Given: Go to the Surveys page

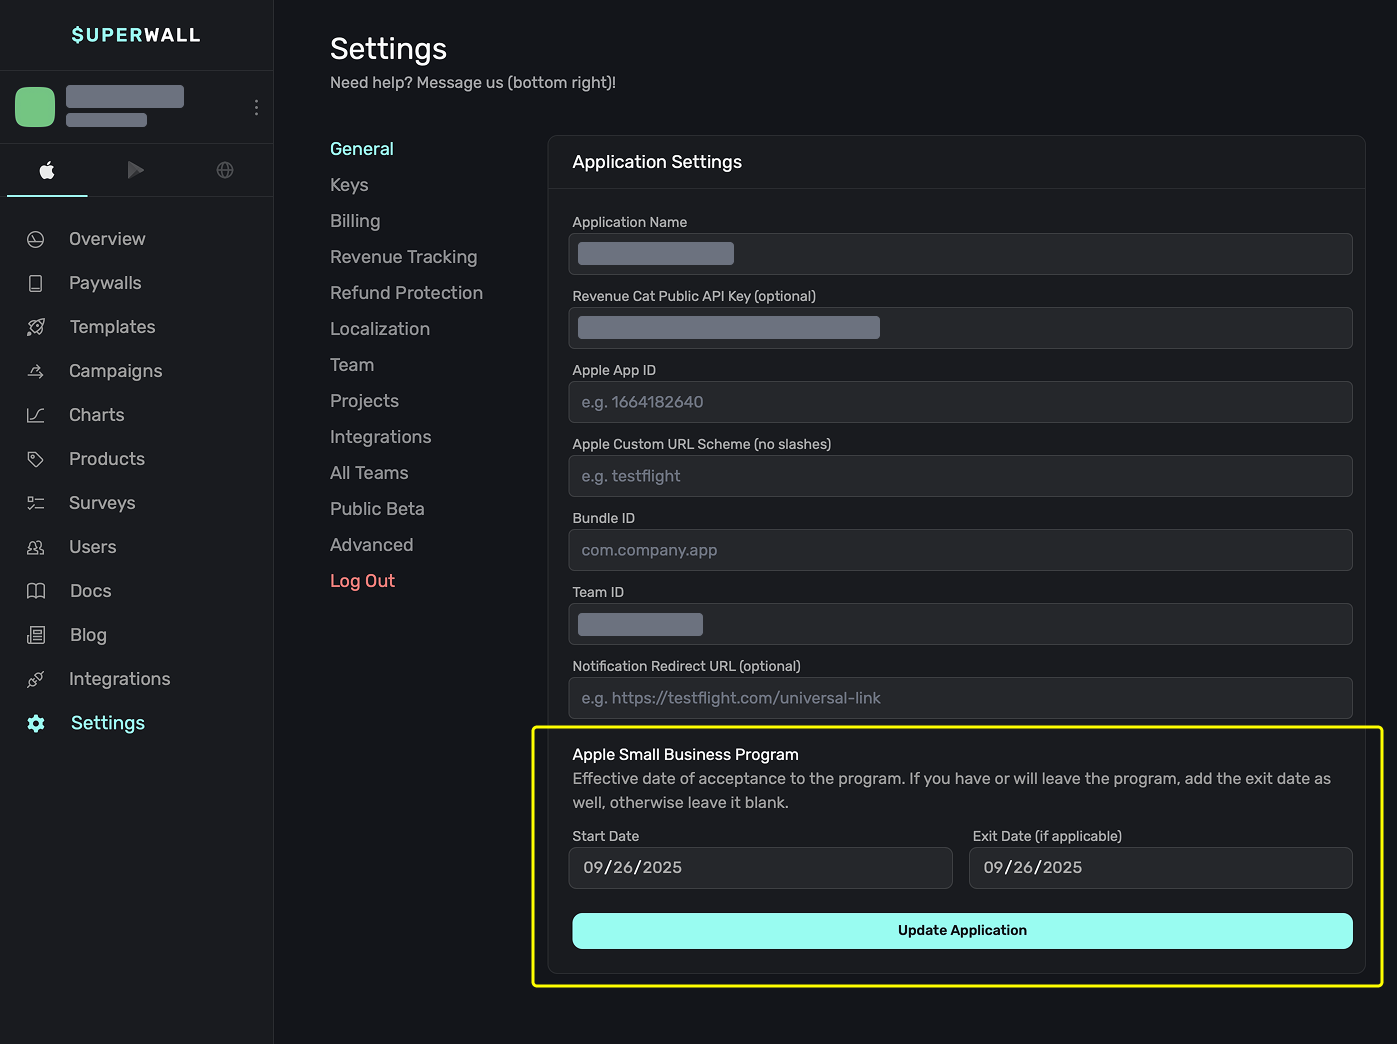Looking at the screenshot, I should point(102,503).
